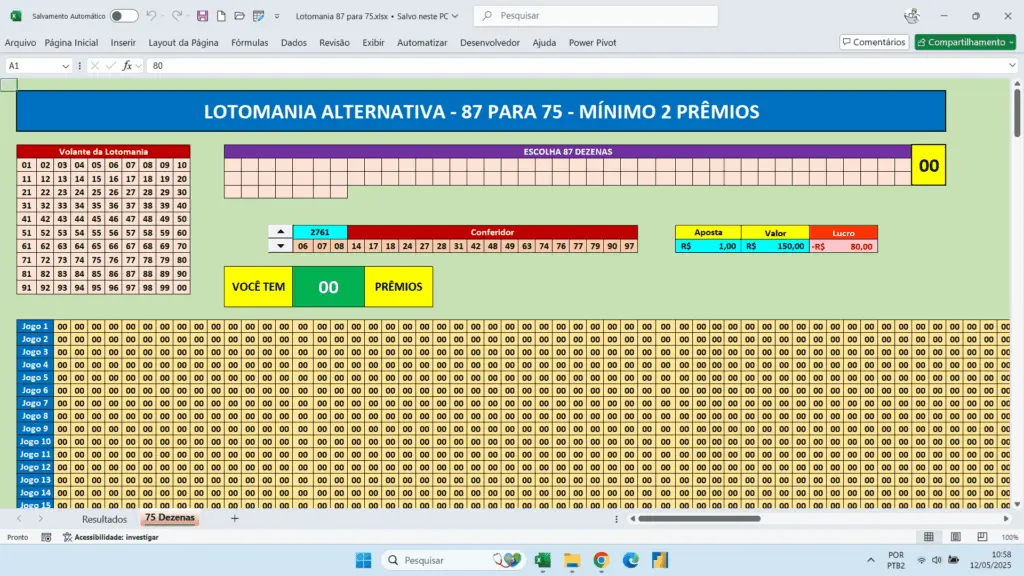
Task: Switch to Page Break Preview icon
Action: [982, 537]
